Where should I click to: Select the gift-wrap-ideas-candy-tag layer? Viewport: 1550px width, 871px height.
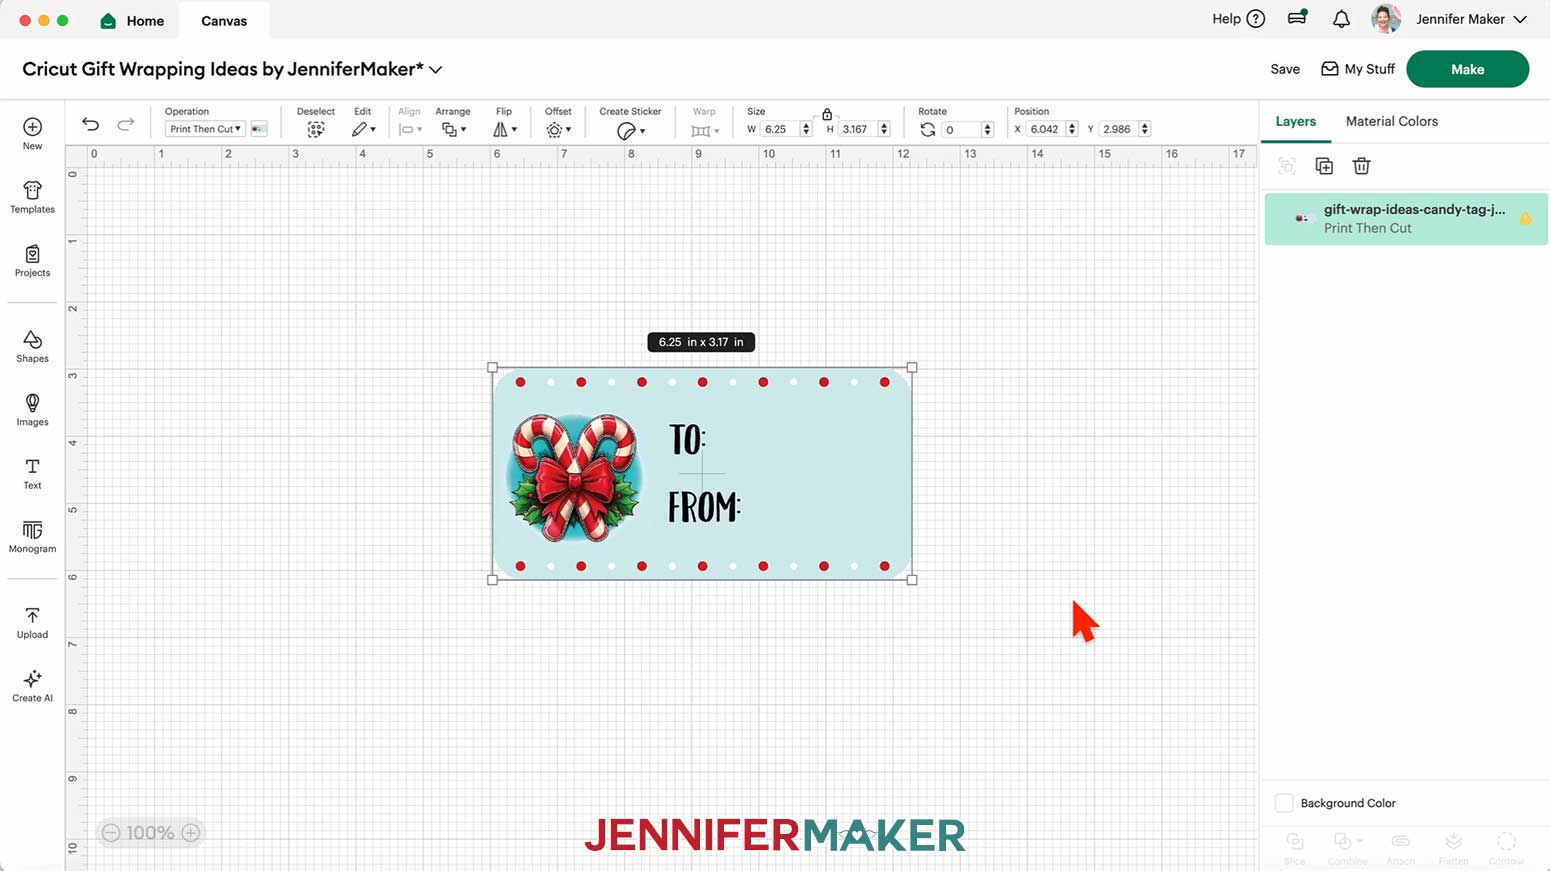click(1405, 219)
